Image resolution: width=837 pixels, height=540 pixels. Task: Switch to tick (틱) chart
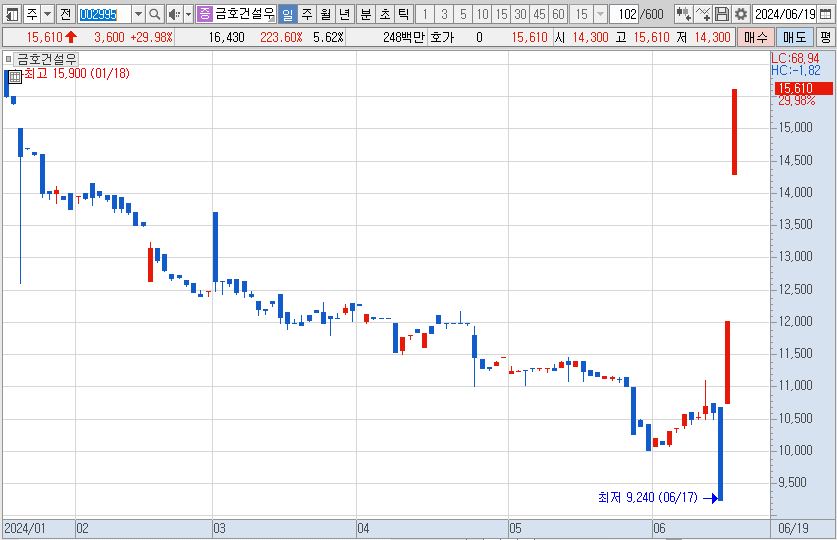(404, 14)
